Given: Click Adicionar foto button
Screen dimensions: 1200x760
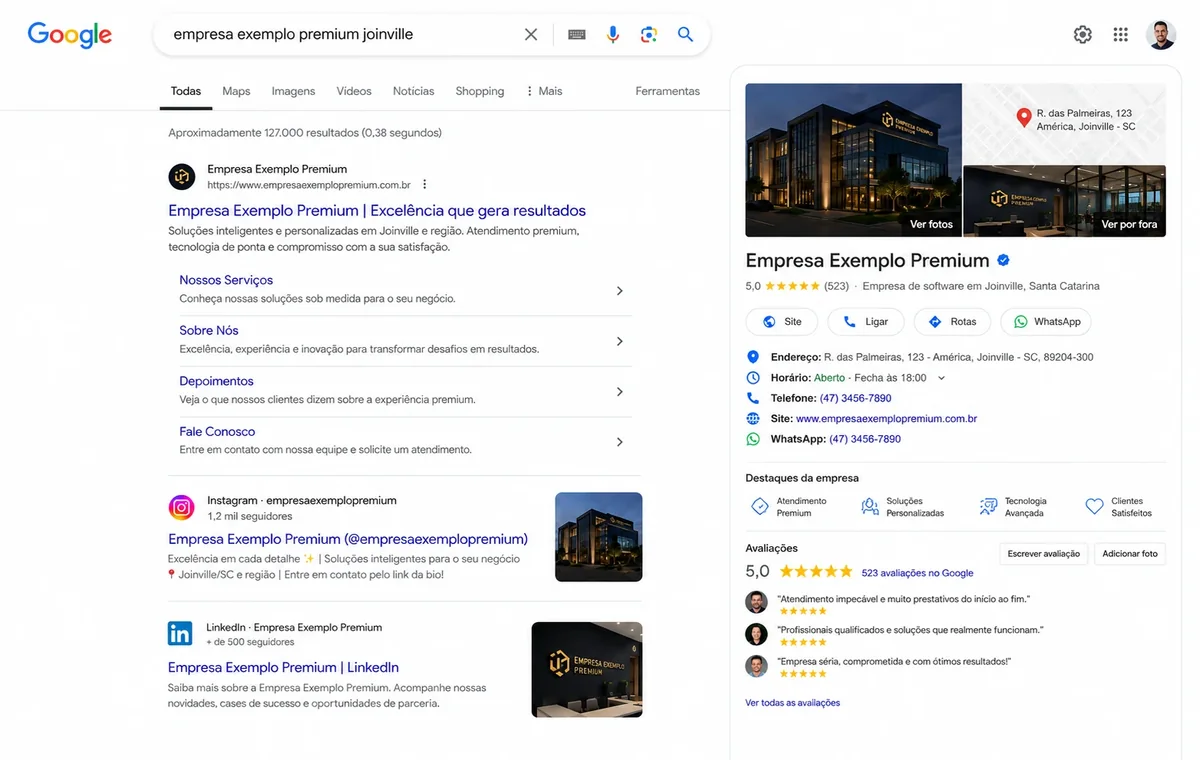Looking at the screenshot, I should 1130,553.
